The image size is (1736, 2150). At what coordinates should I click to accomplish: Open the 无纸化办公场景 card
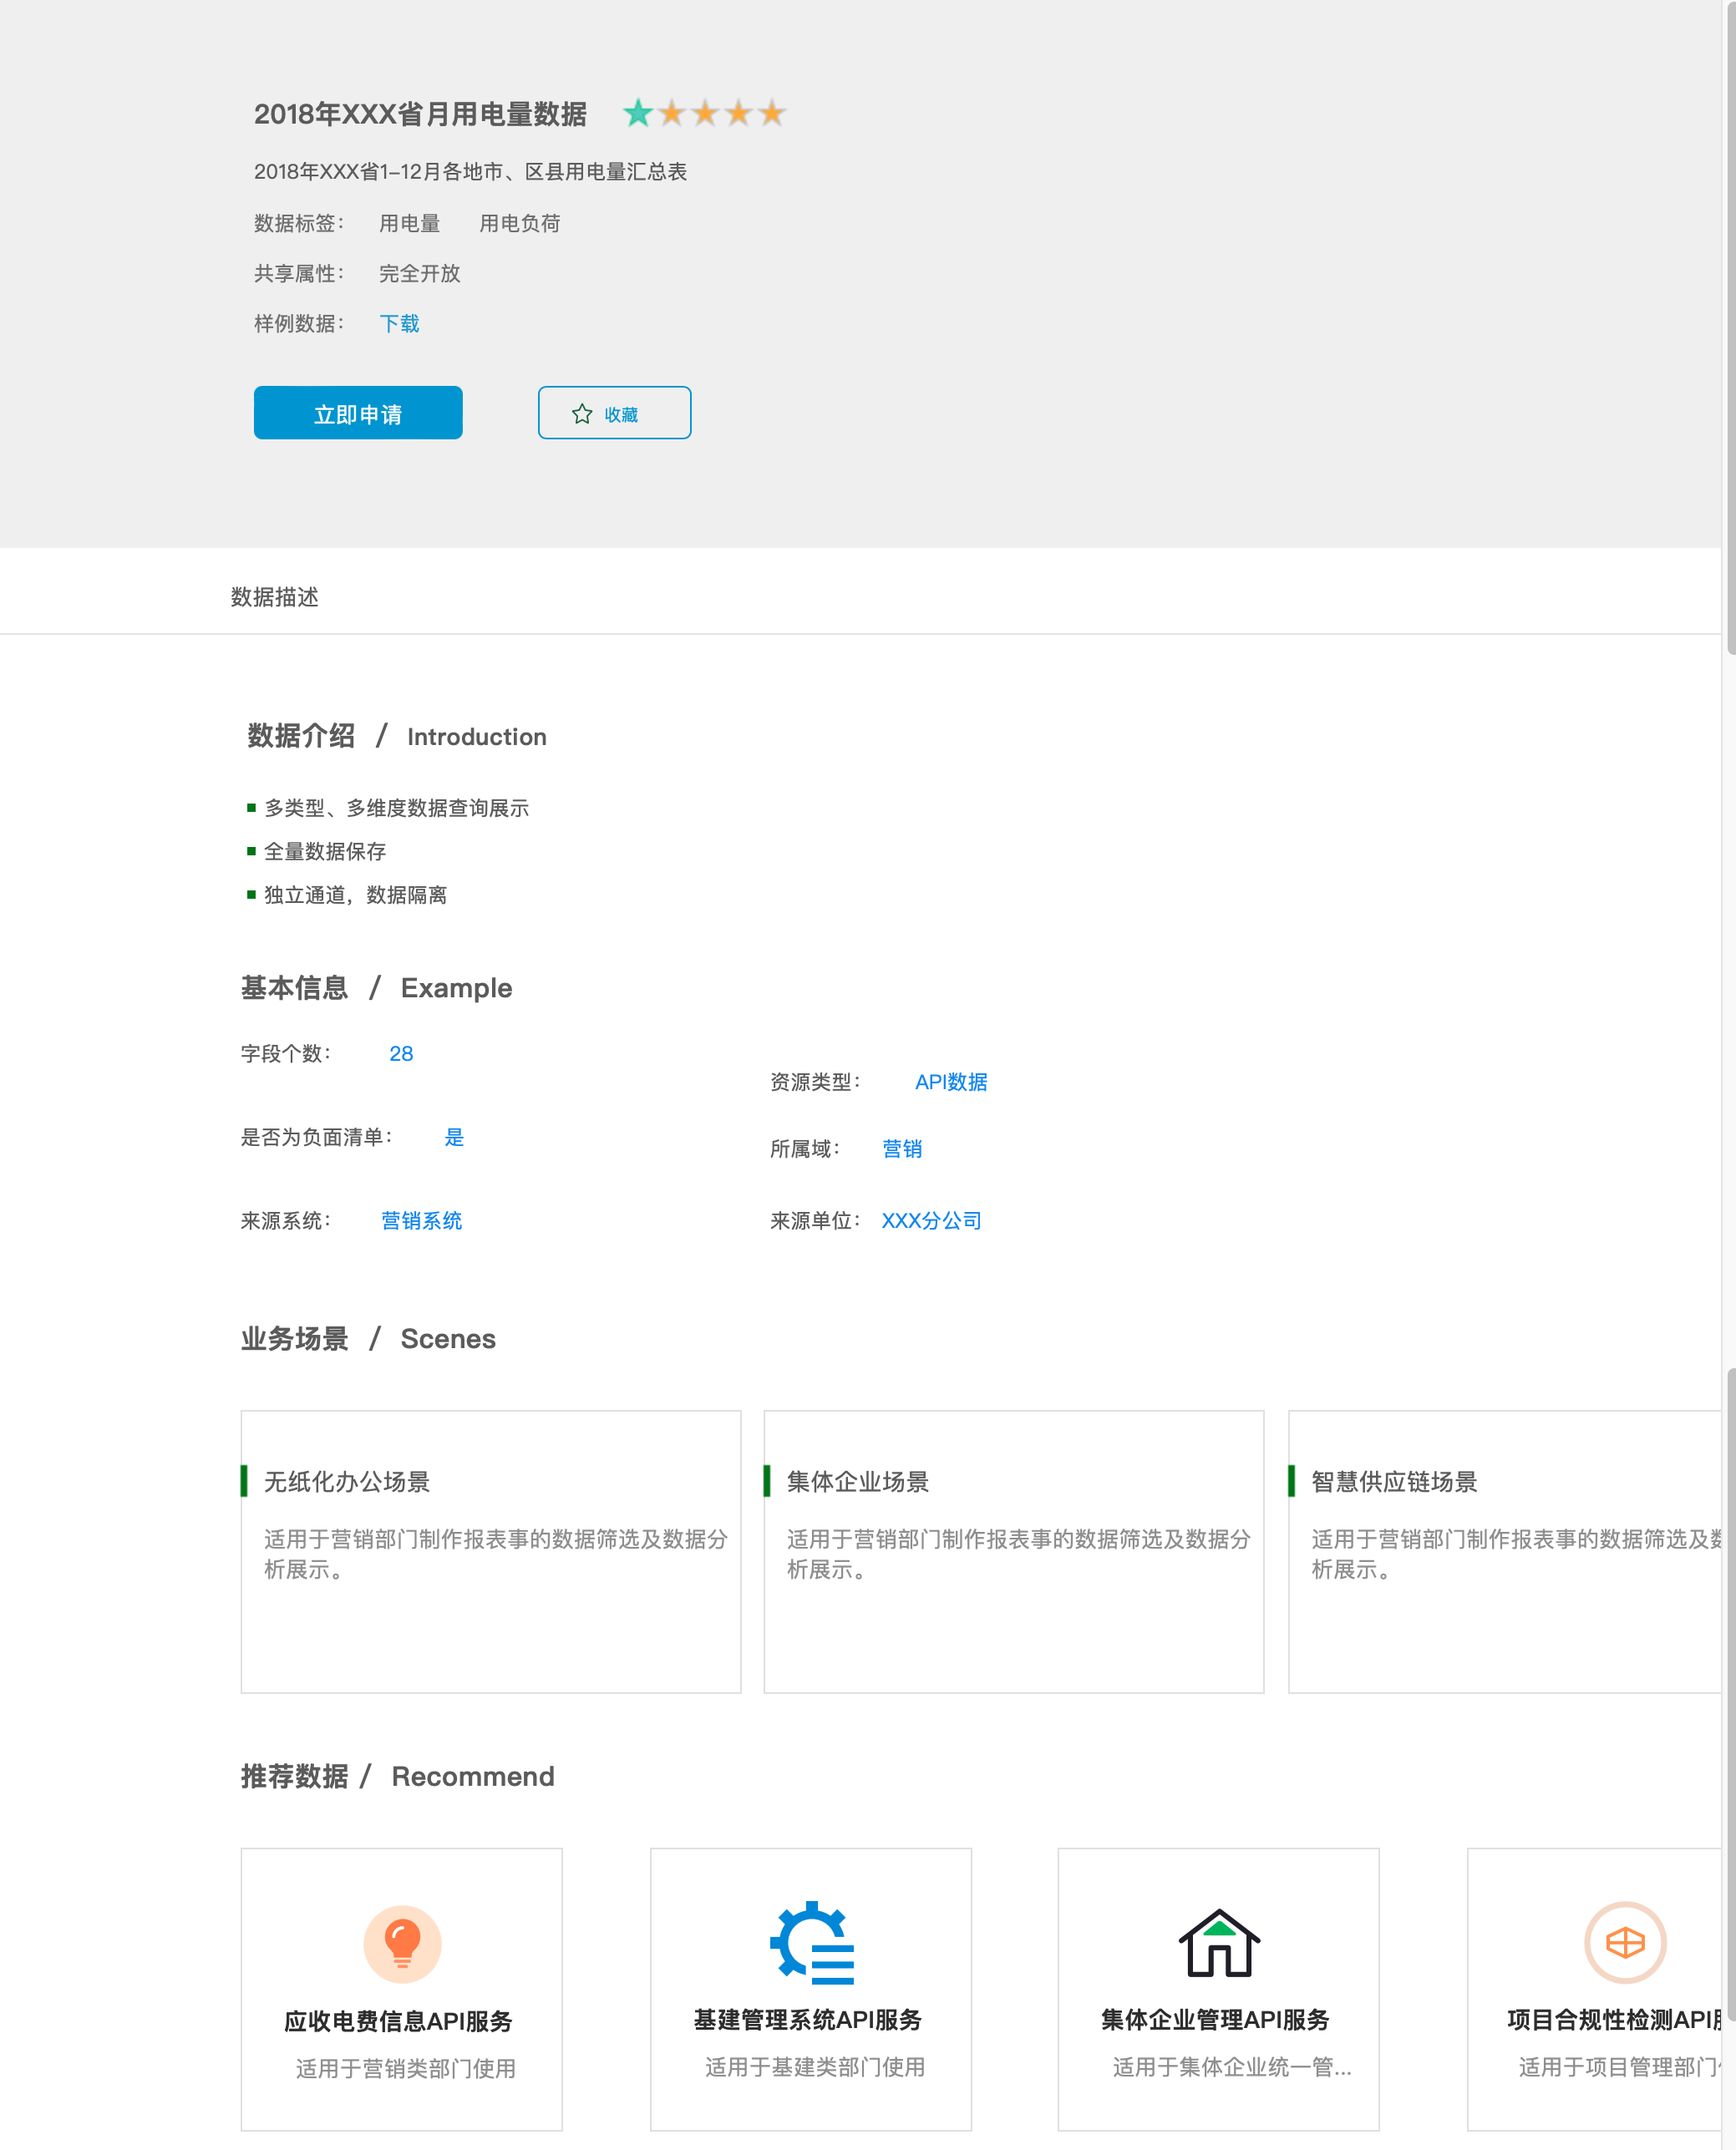click(x=491, y=1552)
